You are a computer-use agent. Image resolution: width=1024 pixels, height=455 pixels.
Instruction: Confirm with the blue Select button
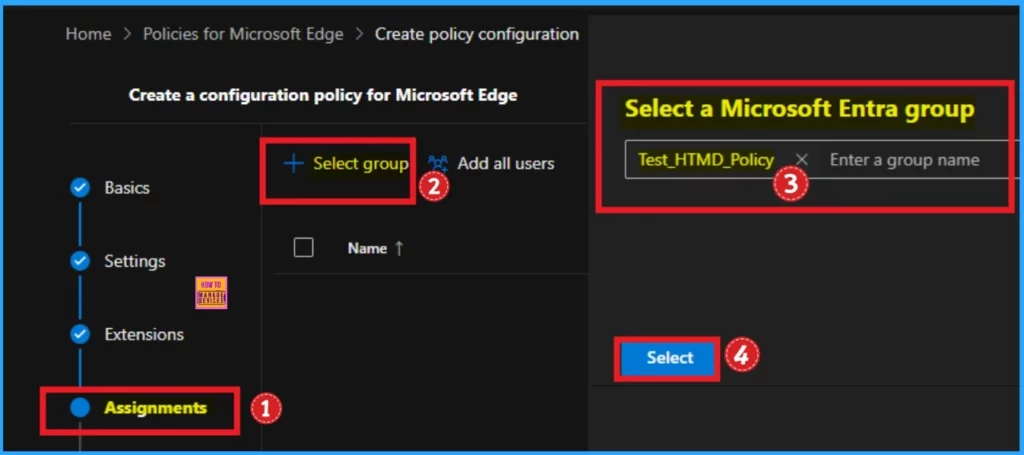click(669, 358)
